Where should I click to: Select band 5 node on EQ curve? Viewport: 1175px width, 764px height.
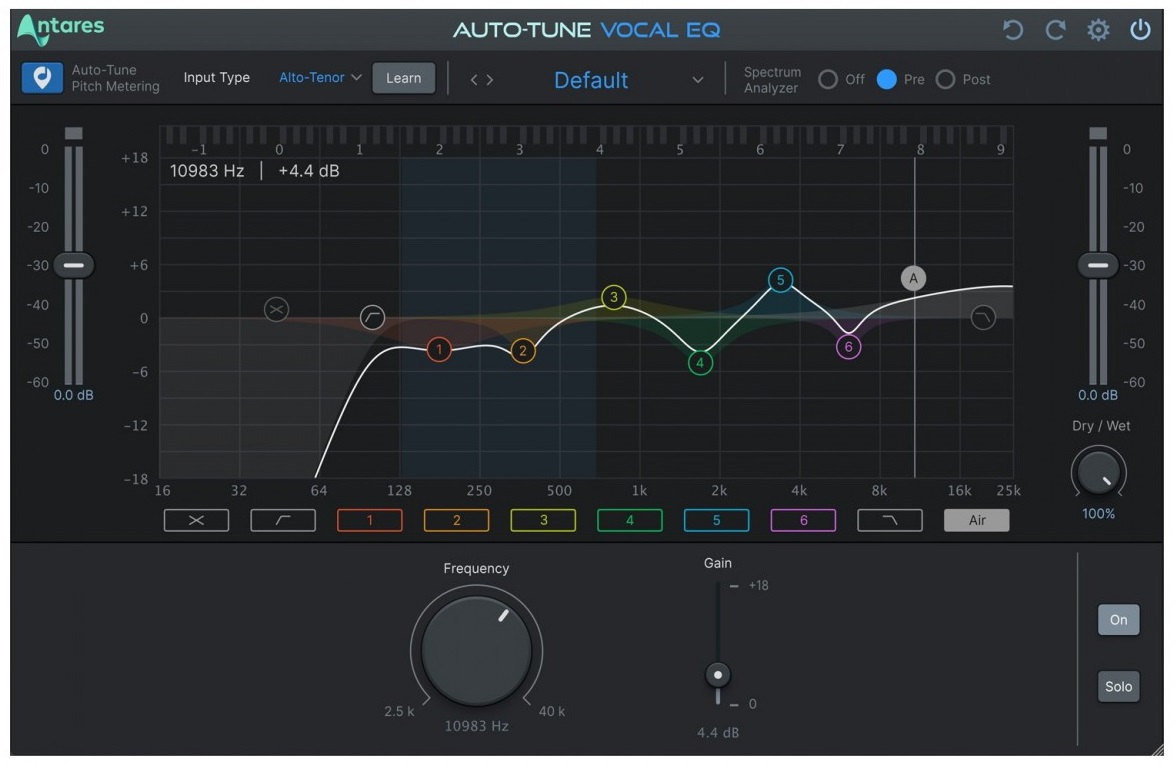(x=780, y=280)
